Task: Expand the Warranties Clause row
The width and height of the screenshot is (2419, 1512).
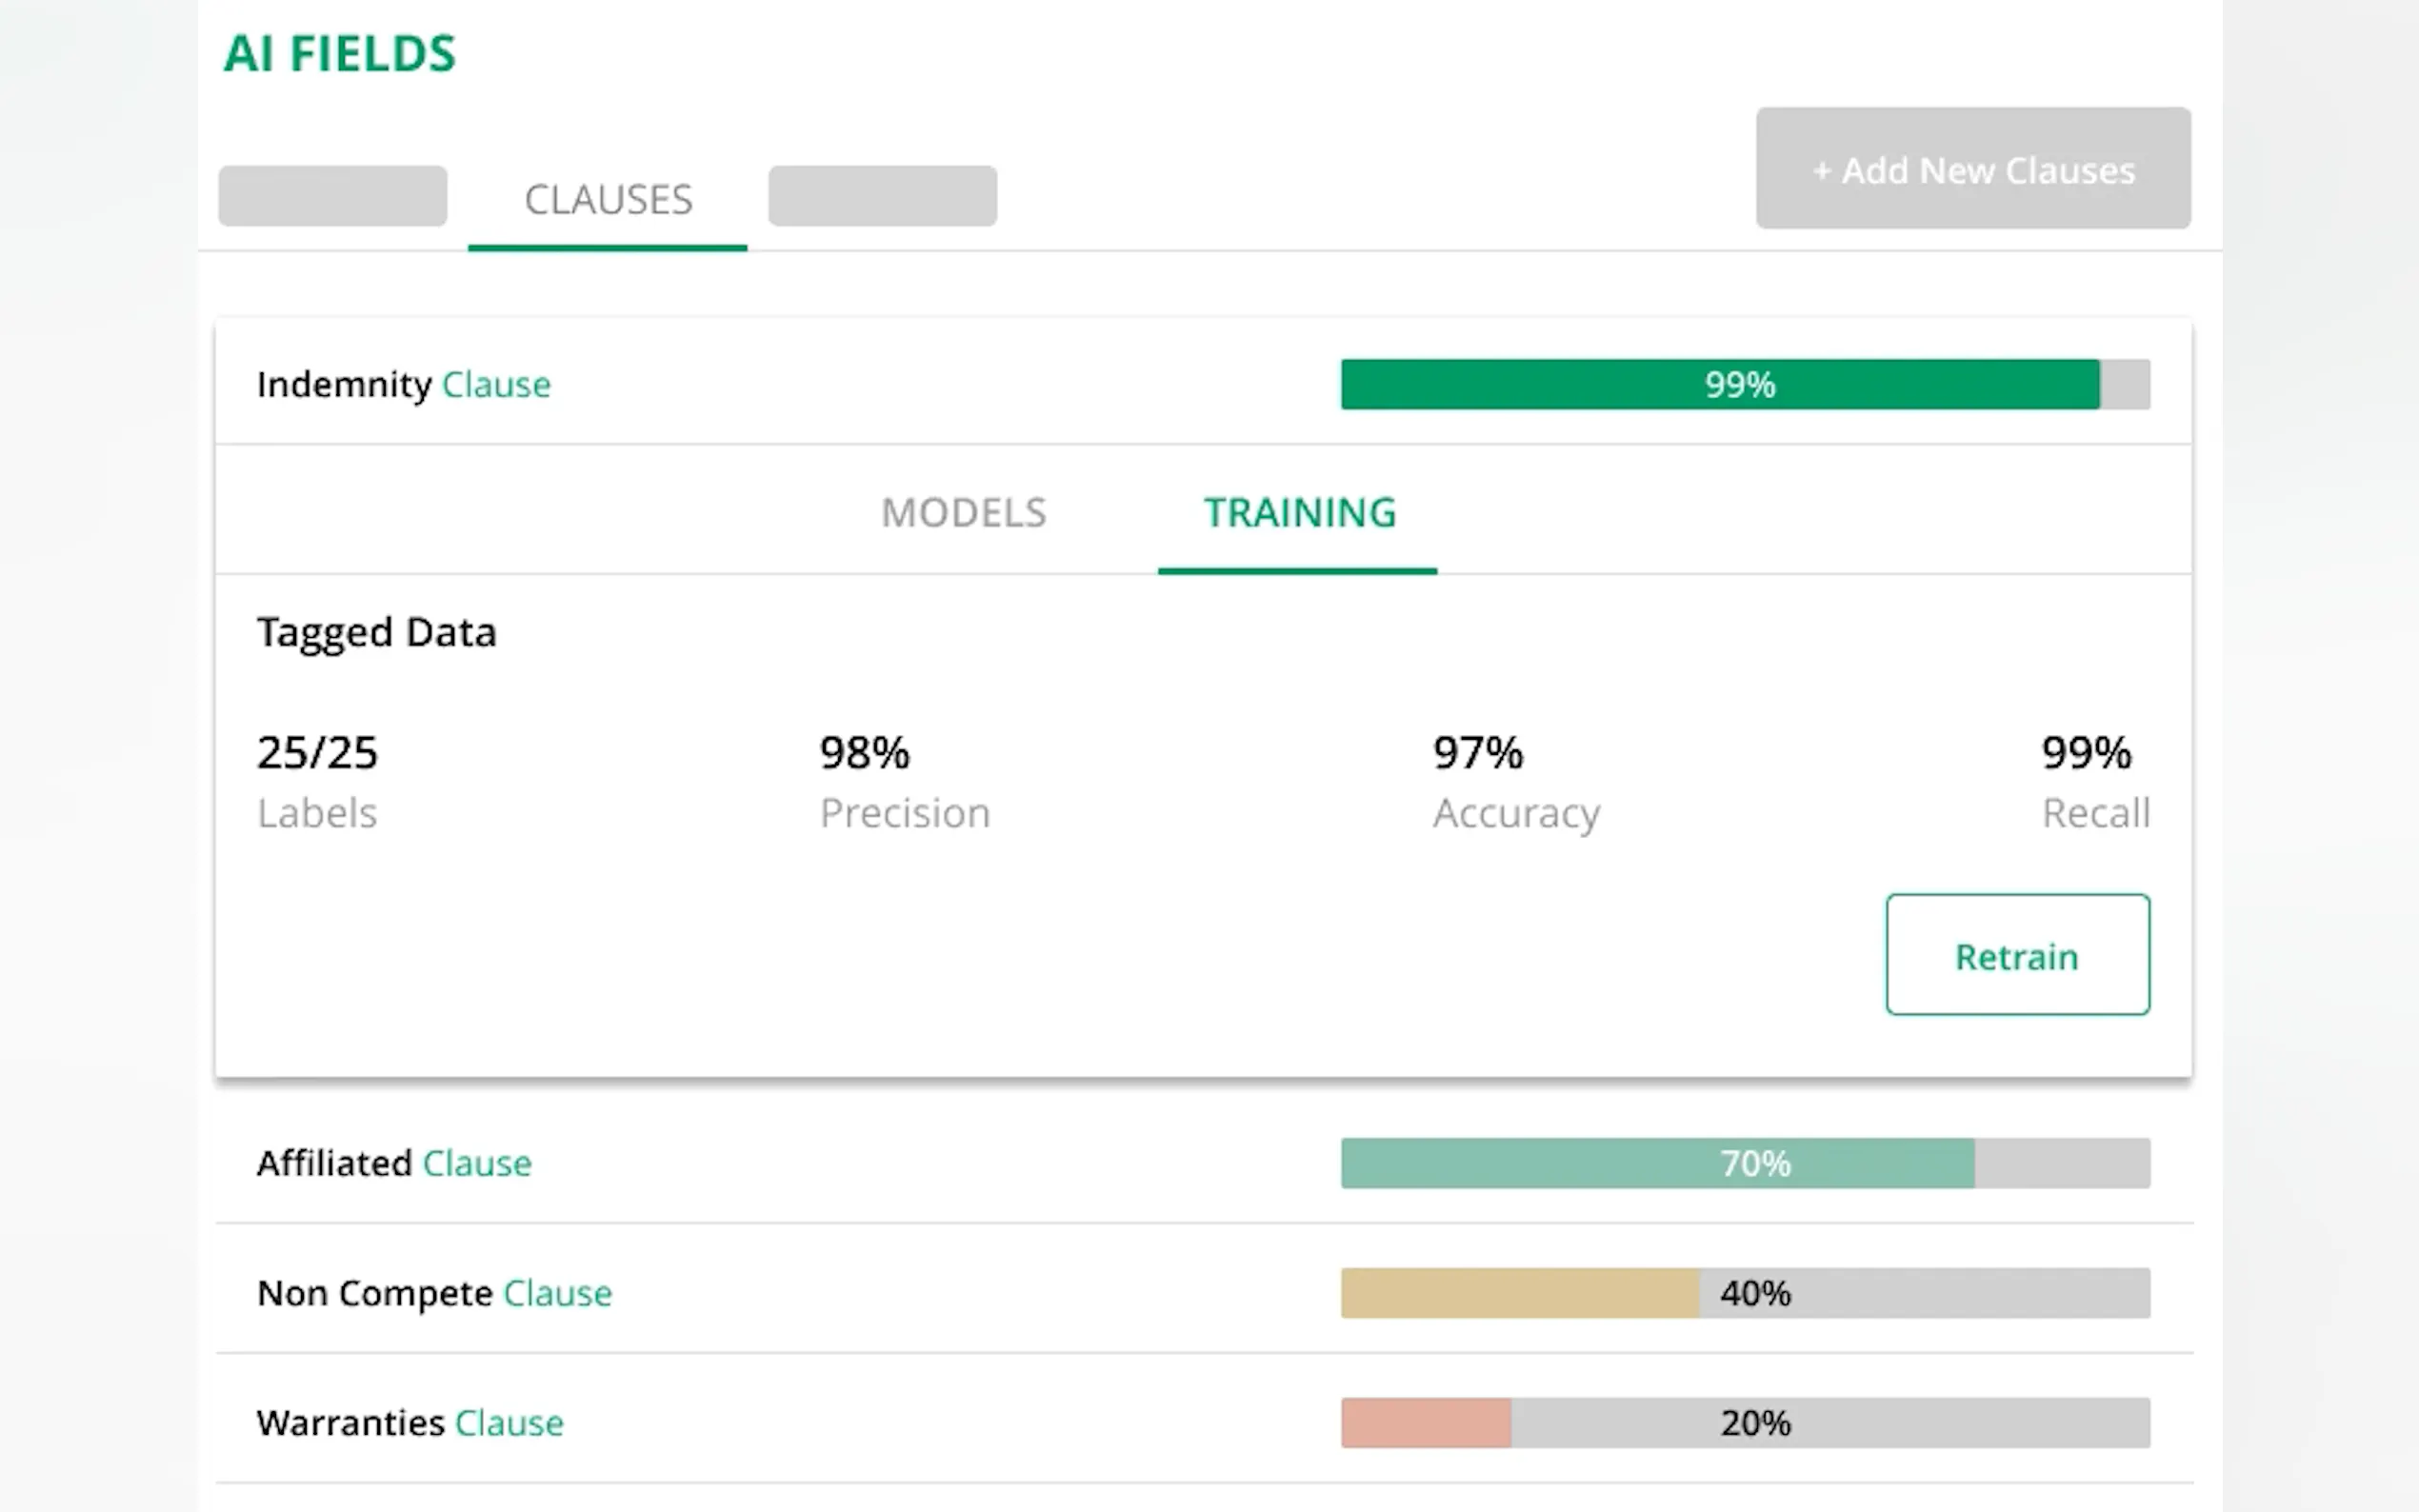Action: point(410,1423)
